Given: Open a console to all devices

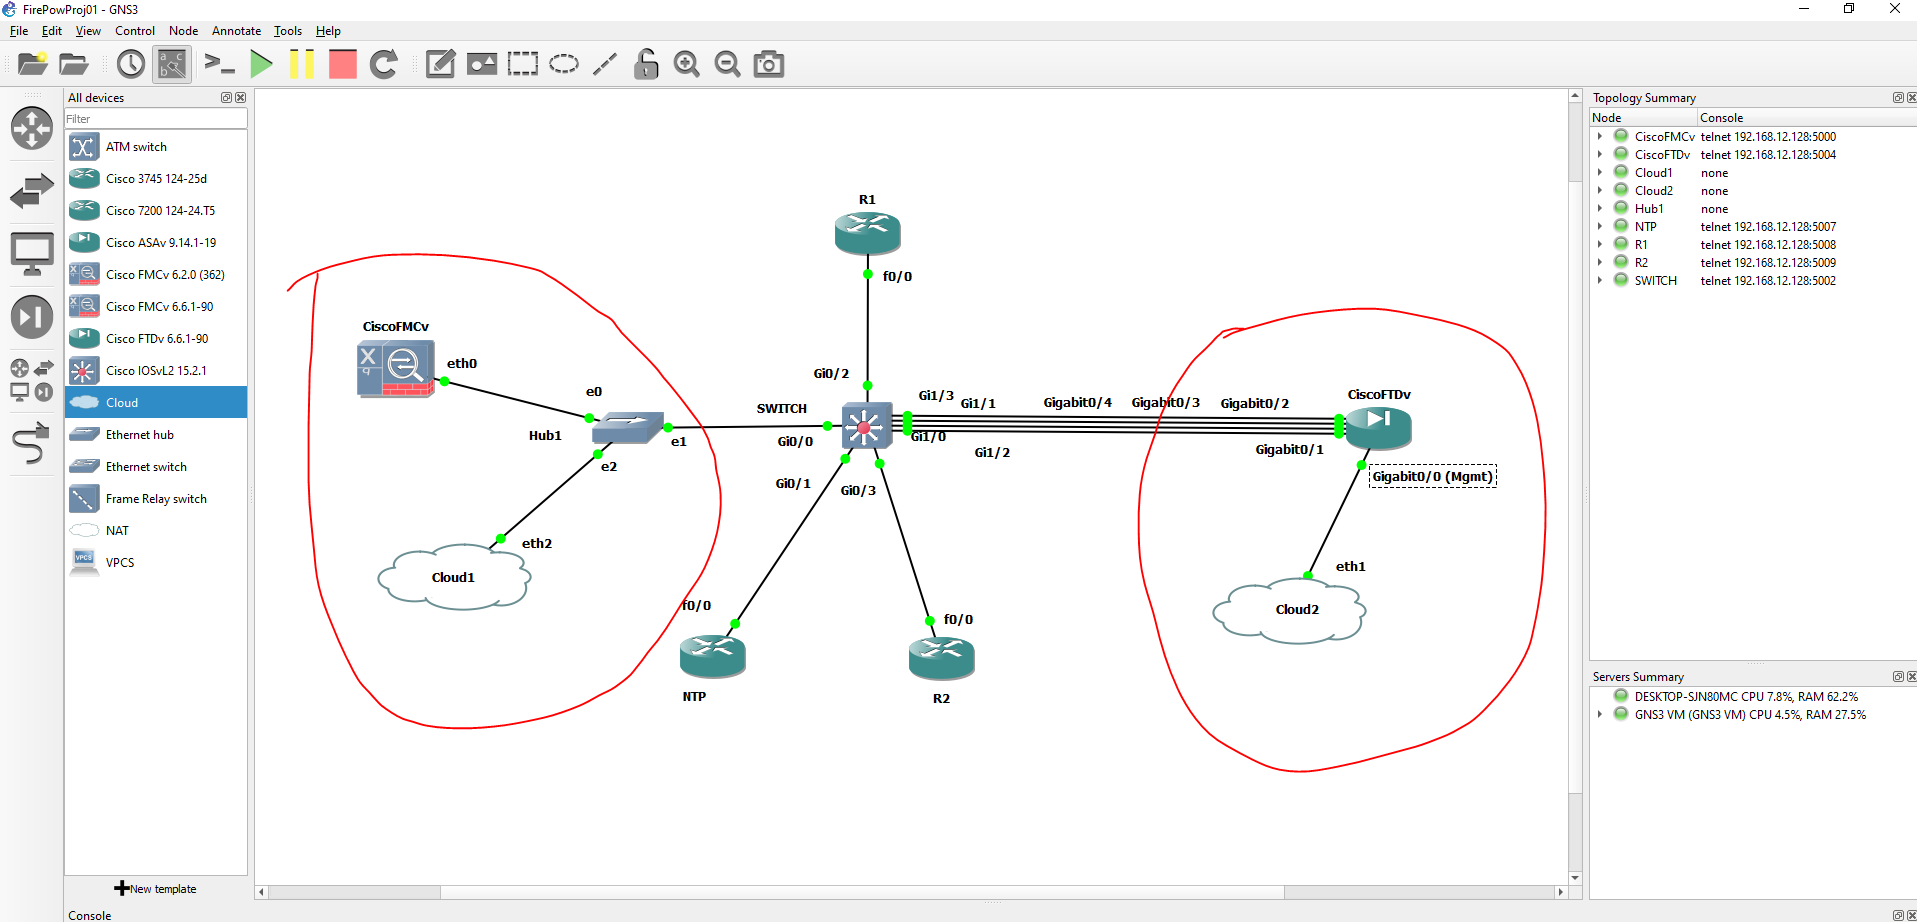Looking at the screenshot, I should click(x=219, y=64).
